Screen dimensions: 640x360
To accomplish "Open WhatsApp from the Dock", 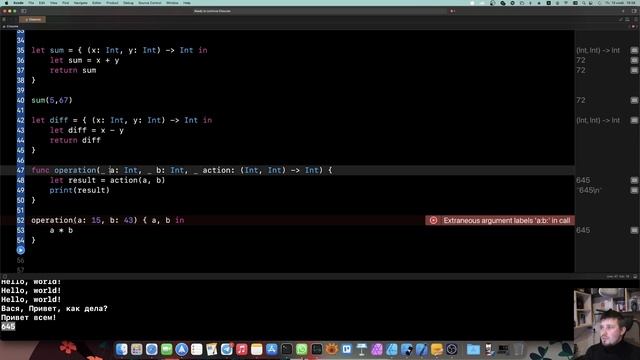I will pyautogui.click(x=302, y=349).
